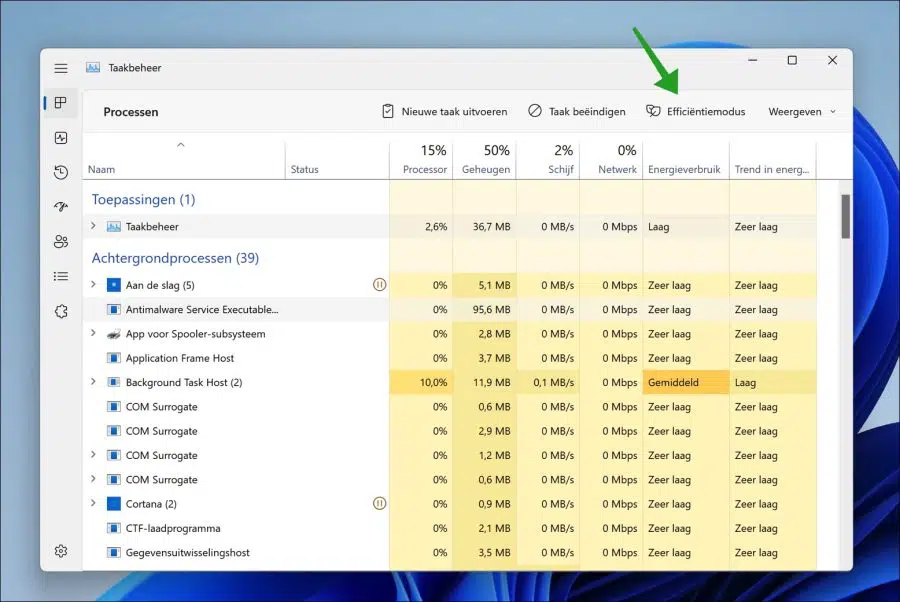
Task: Click the Antimalware Service Executable icon
Action: click(114, 309)
